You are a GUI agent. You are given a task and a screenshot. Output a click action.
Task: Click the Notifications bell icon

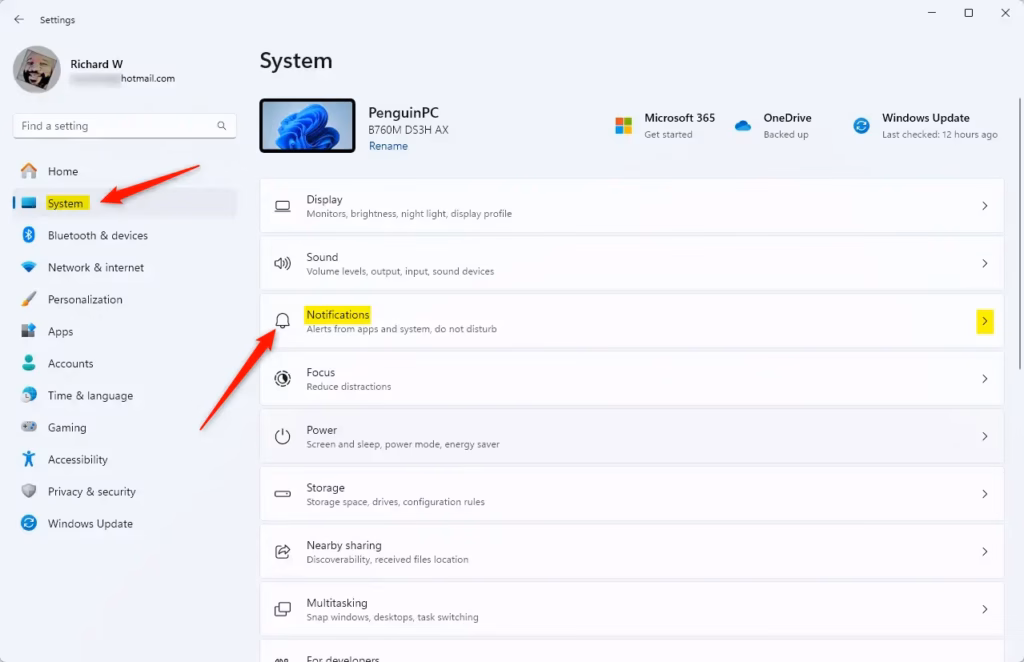coord(283,321)
